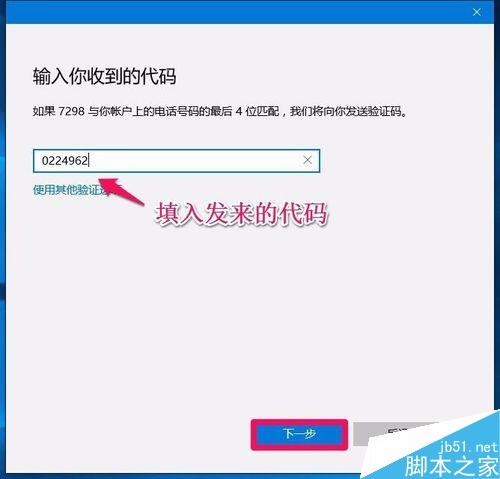Clear the code field with the X icon
This screenshot has height=479, width=500.
click(x=307, y=160)
